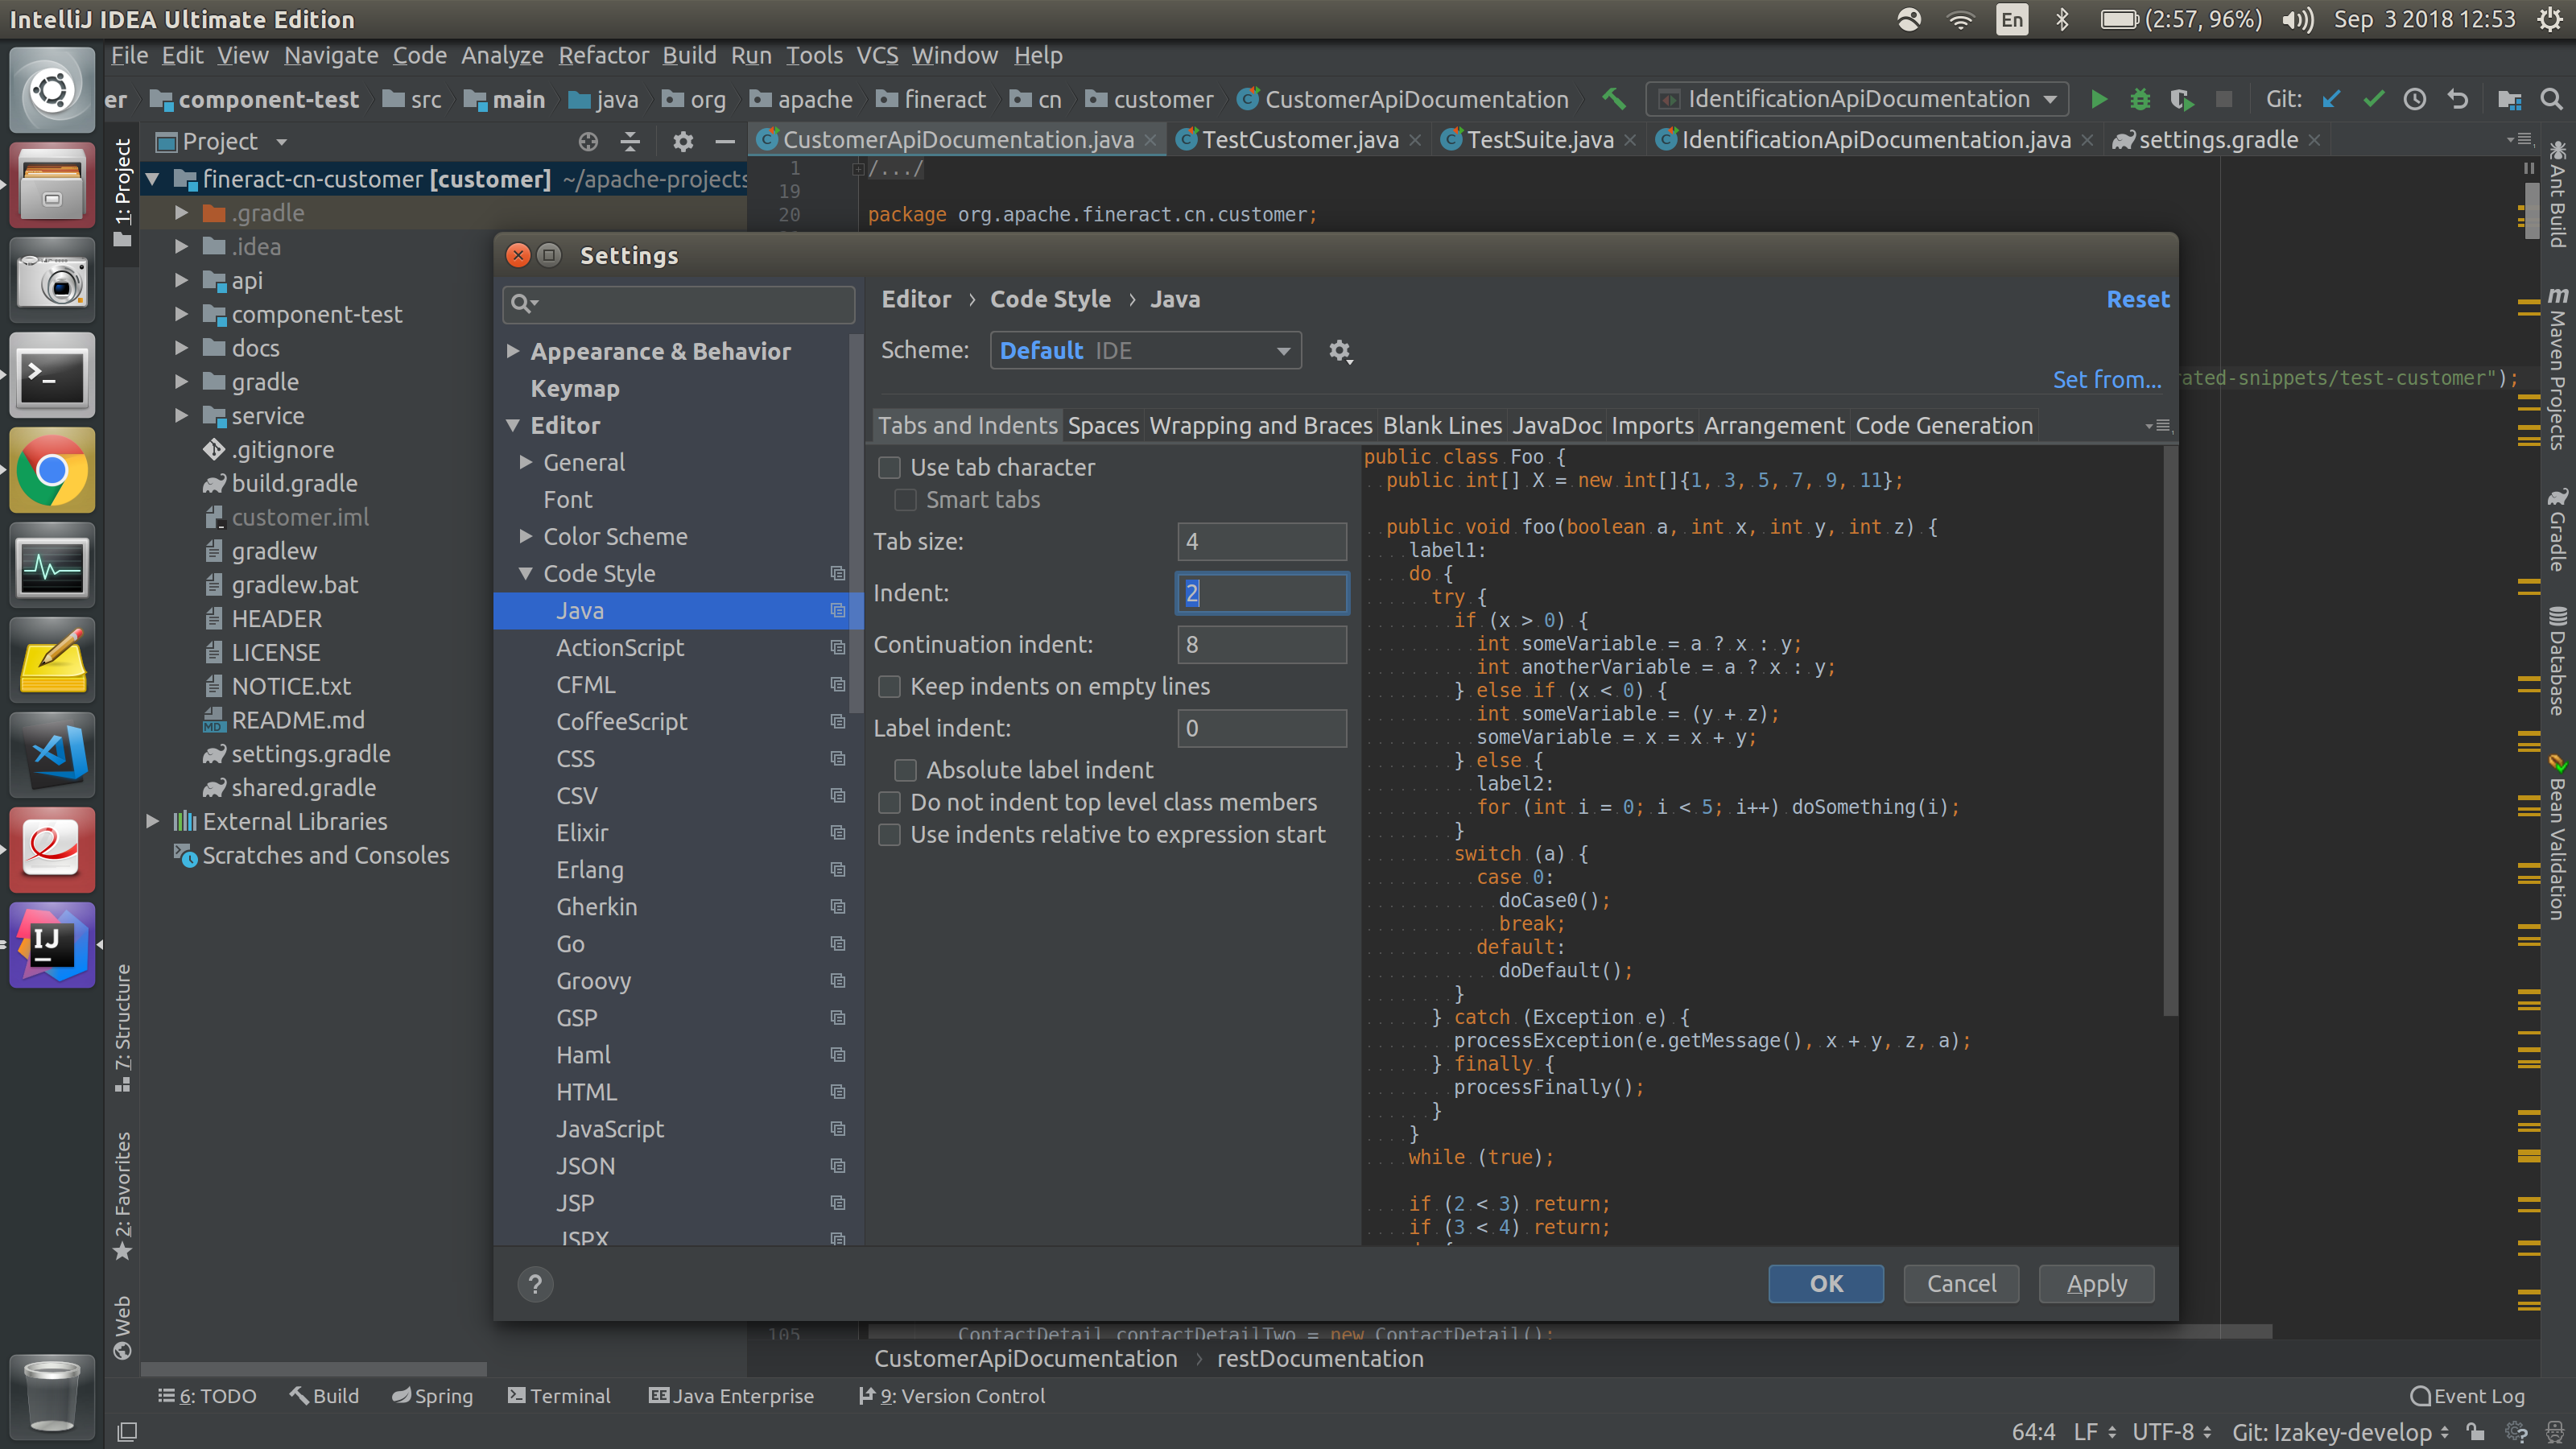Open Terminal from Ubuntu dock

tap(52, 376)
